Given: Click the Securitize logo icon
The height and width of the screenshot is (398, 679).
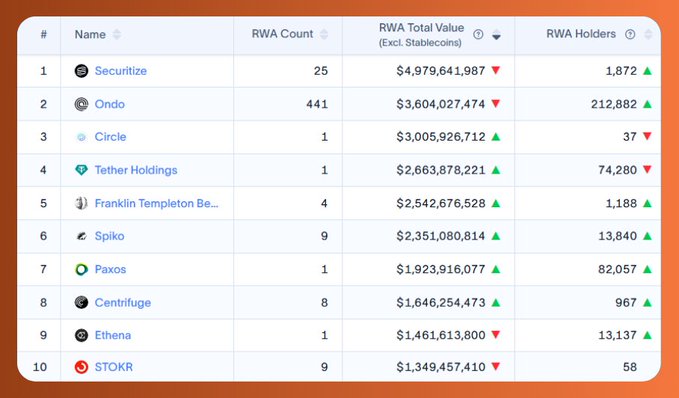Looking at the screenshot, I should pyautogui.click(x=81, y=71).
